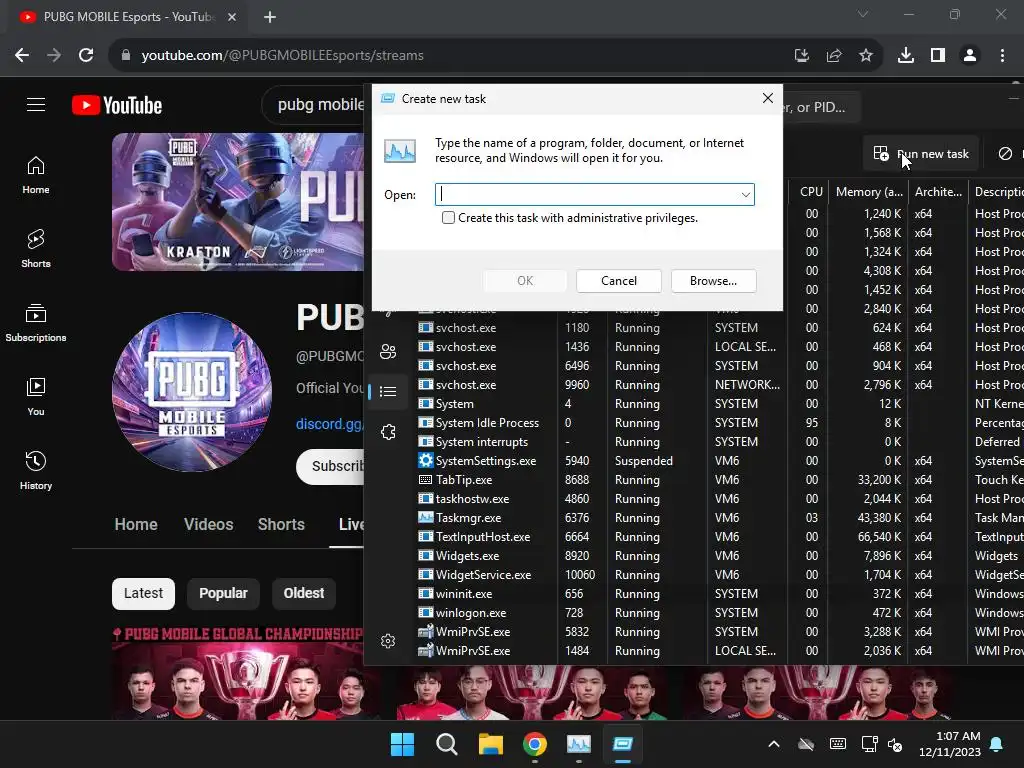This screenshot has width=1024, height=768.
Task: Select the winlogon.exe process row
Action: coord(718,613)
